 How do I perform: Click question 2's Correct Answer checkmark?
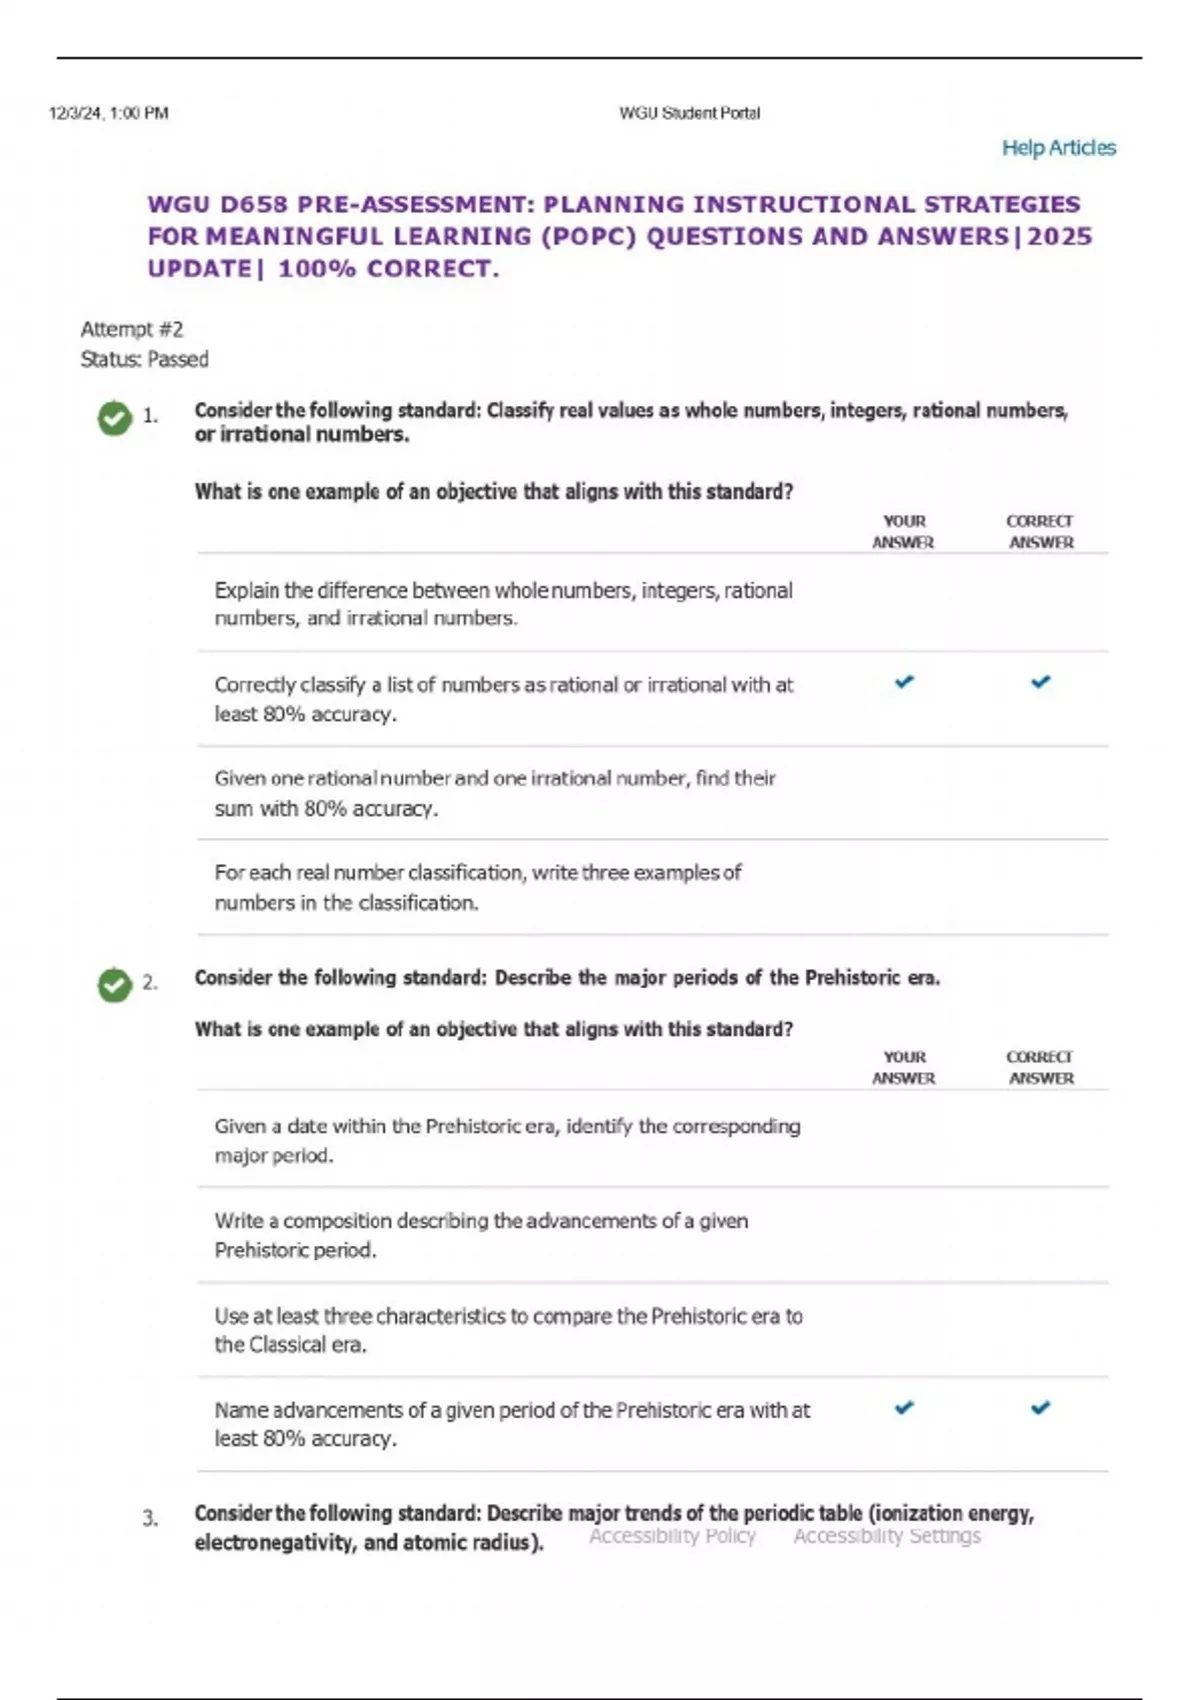pos(1040,1408)
